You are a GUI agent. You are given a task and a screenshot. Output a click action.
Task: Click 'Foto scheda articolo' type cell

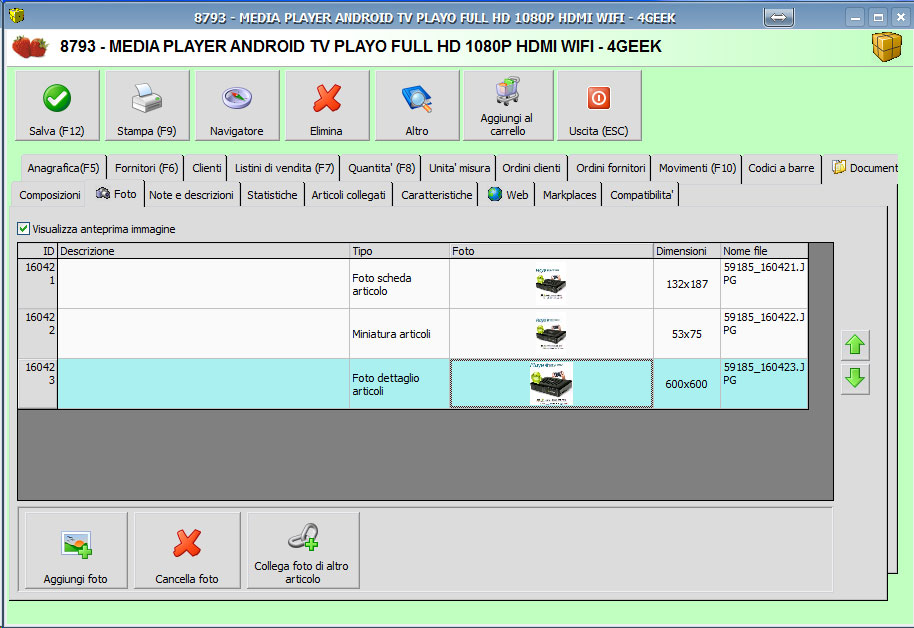tap(399, 284)
